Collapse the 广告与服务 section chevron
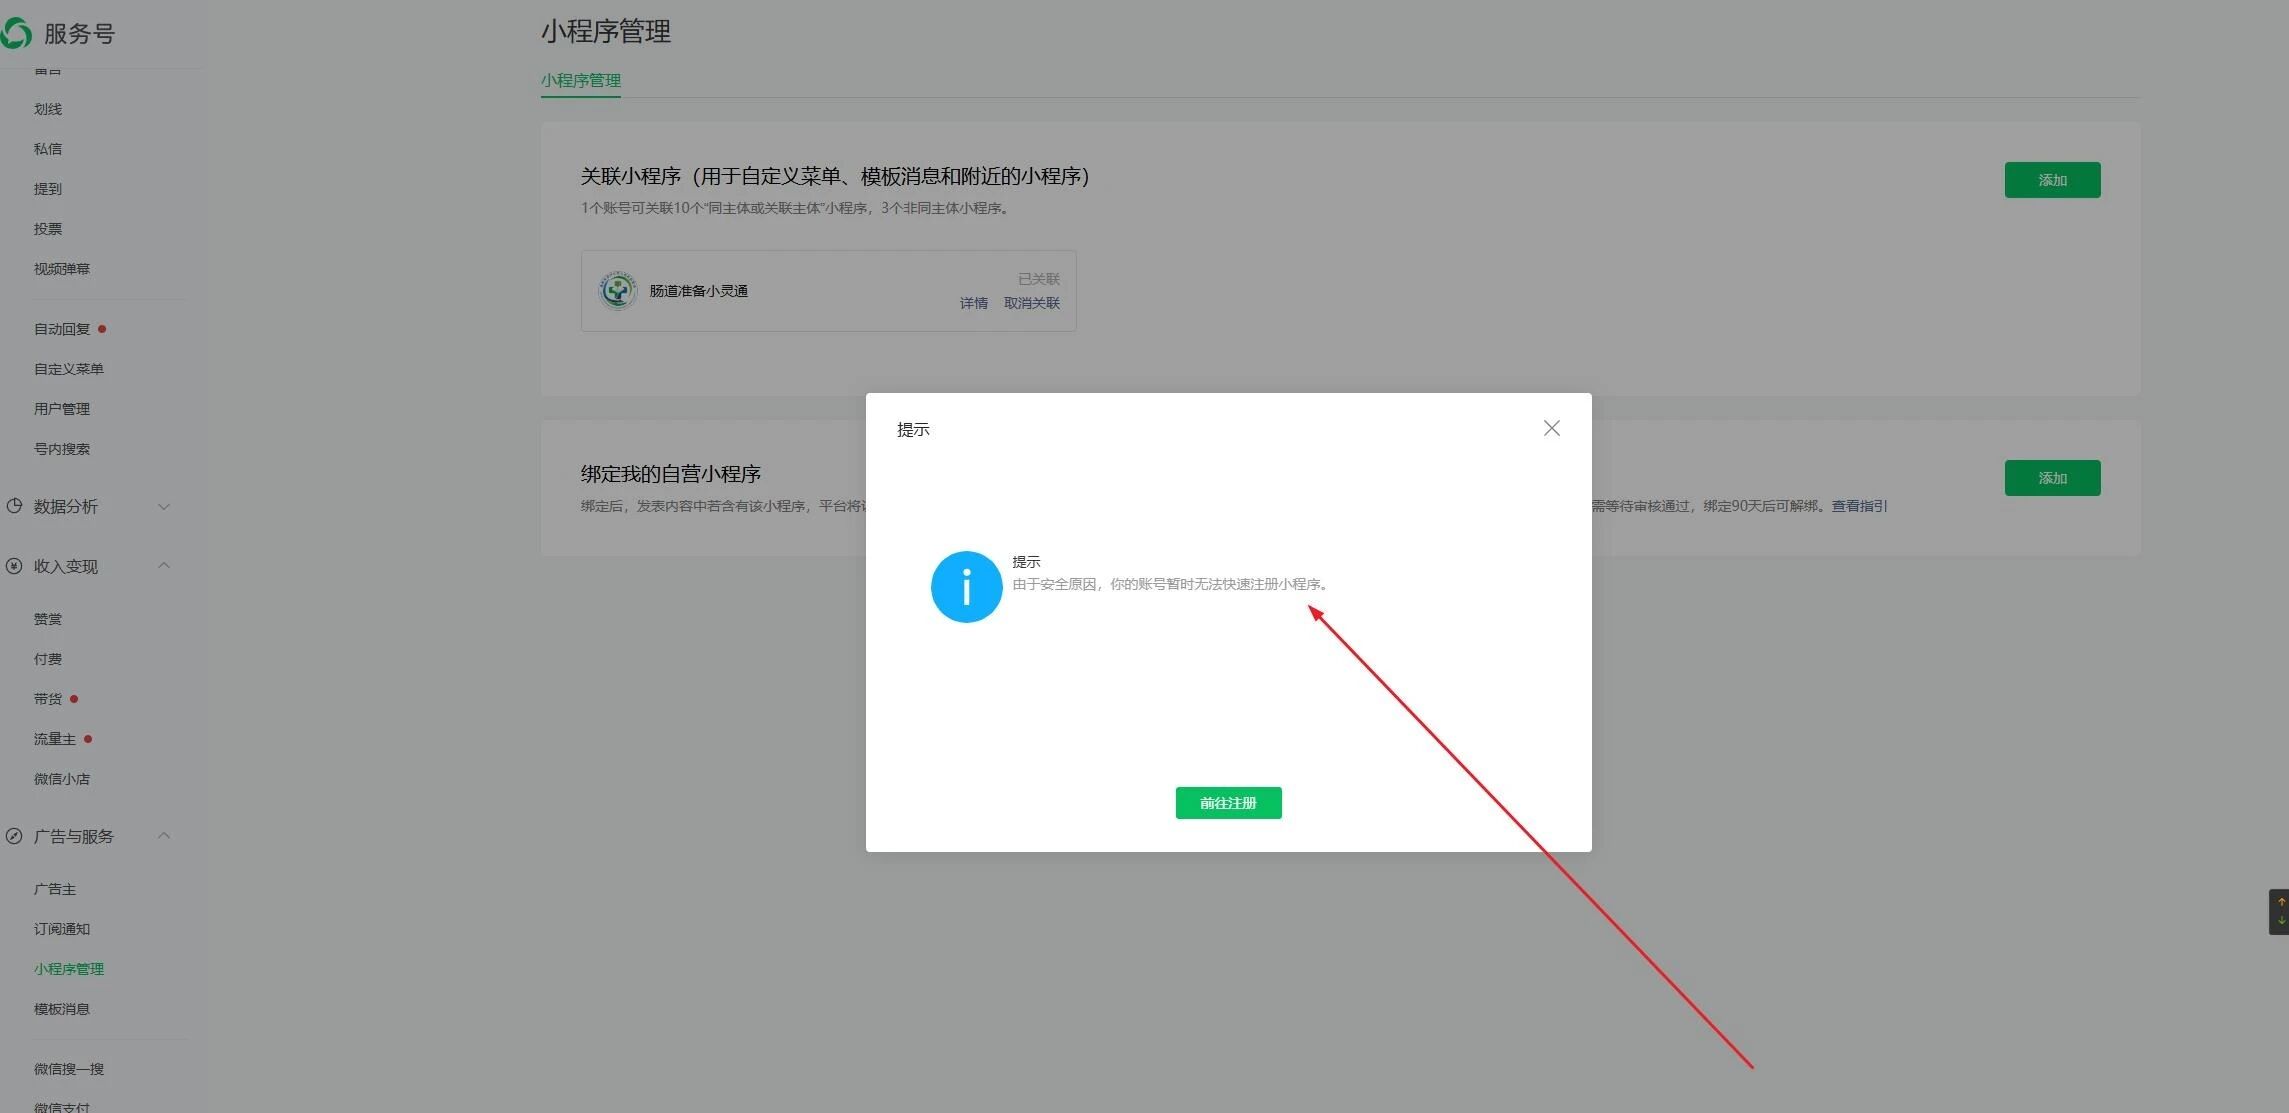2289x1113 pixels. pyautogui.click(x=164, y=836)
